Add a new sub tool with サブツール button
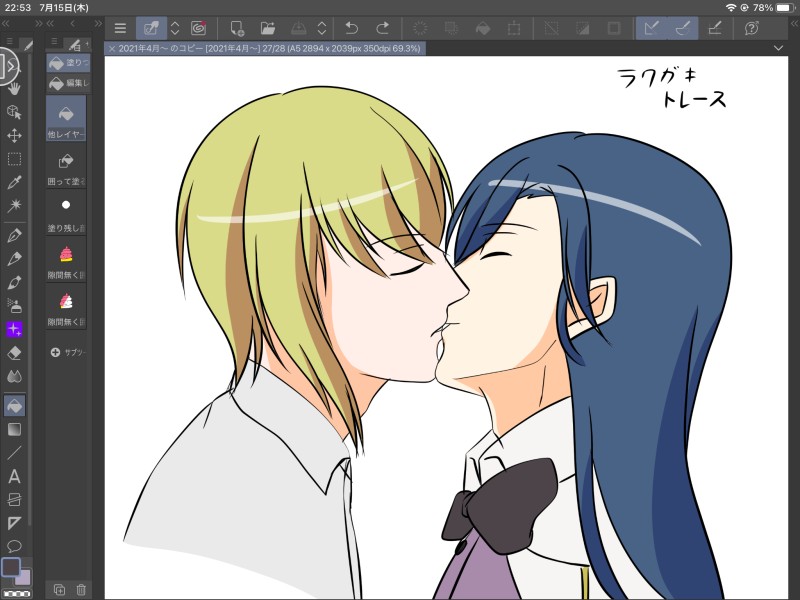The height and width of the screenshot is (600, 800). 68,352
